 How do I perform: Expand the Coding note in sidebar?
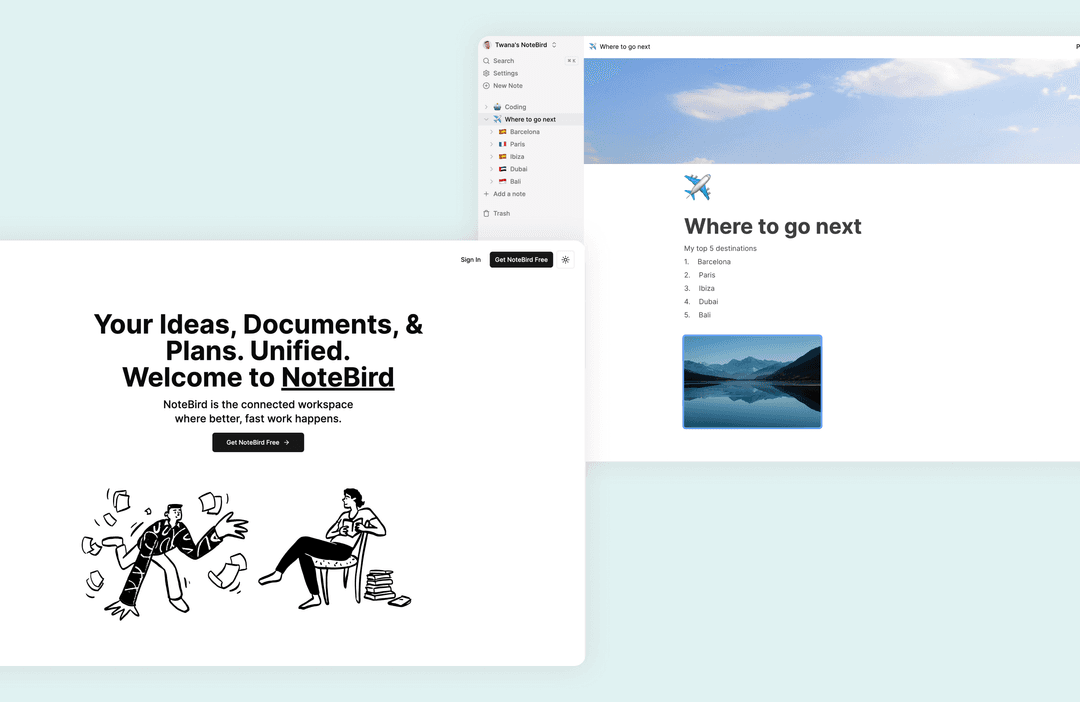tap(487, 107)
